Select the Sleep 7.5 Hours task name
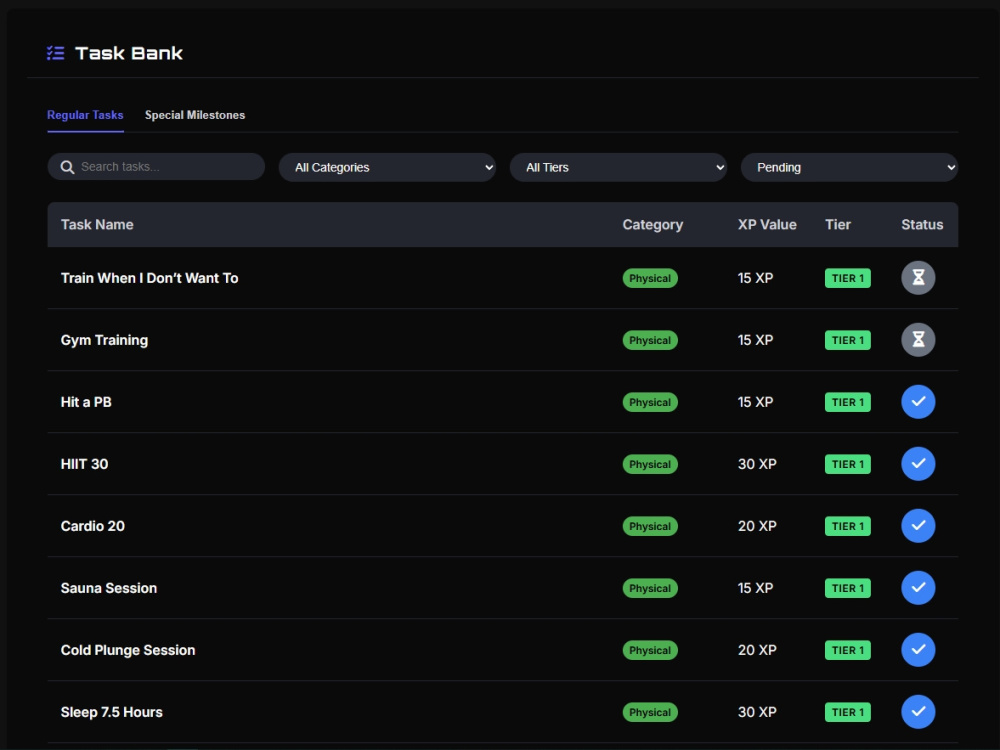This screenshot has width=1000, height=750. point(112,712)
